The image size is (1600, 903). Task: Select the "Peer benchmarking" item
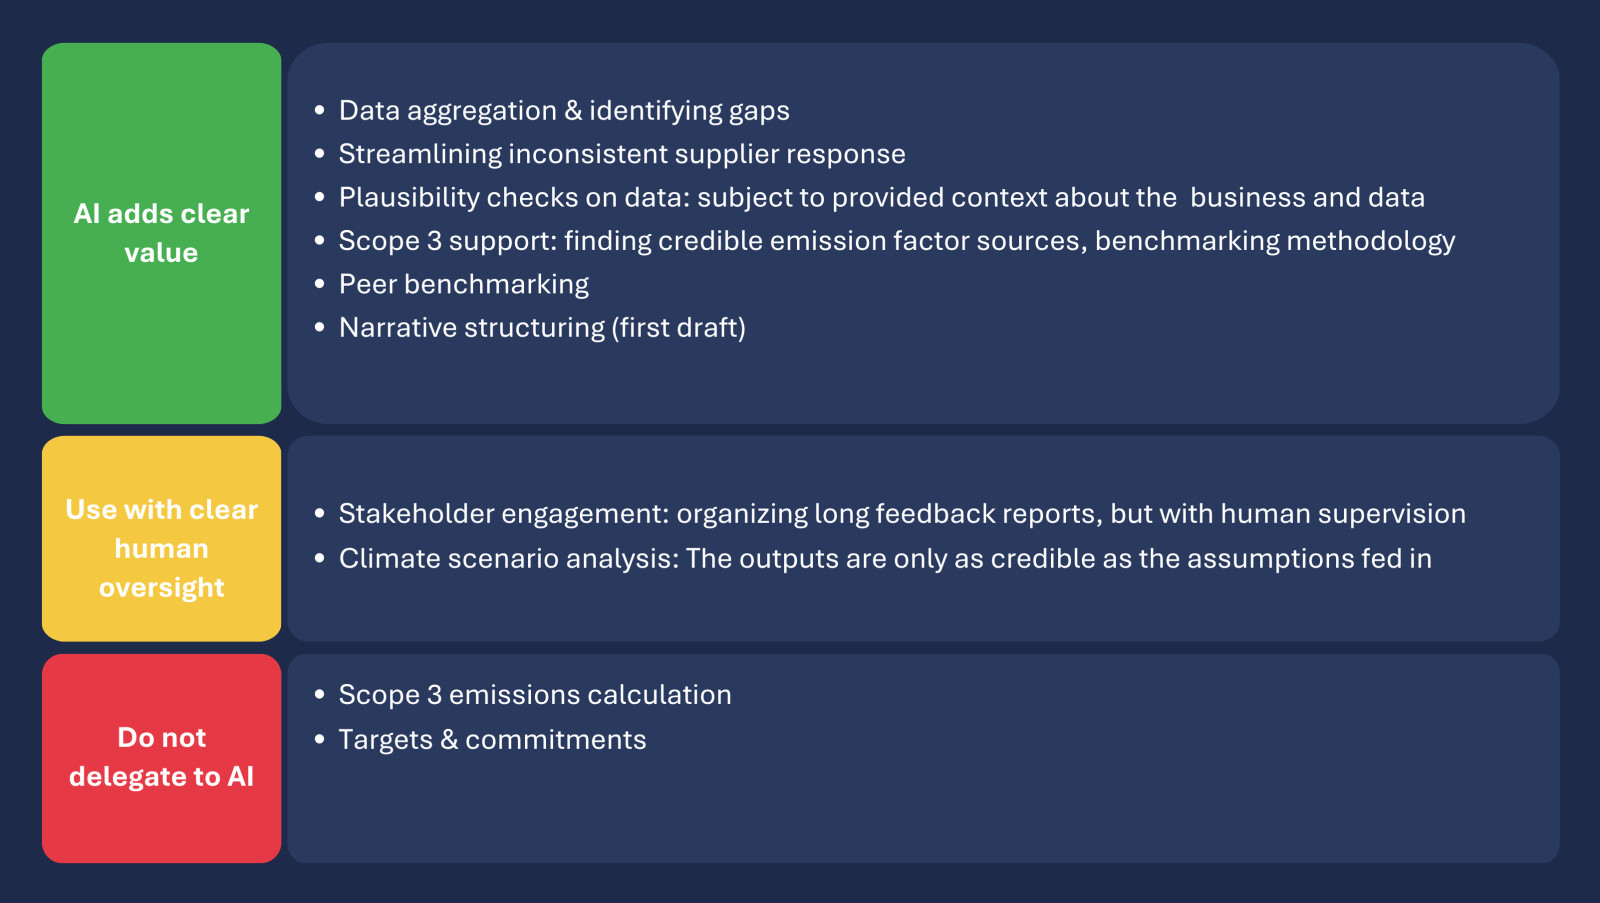[x=464, y=285]
